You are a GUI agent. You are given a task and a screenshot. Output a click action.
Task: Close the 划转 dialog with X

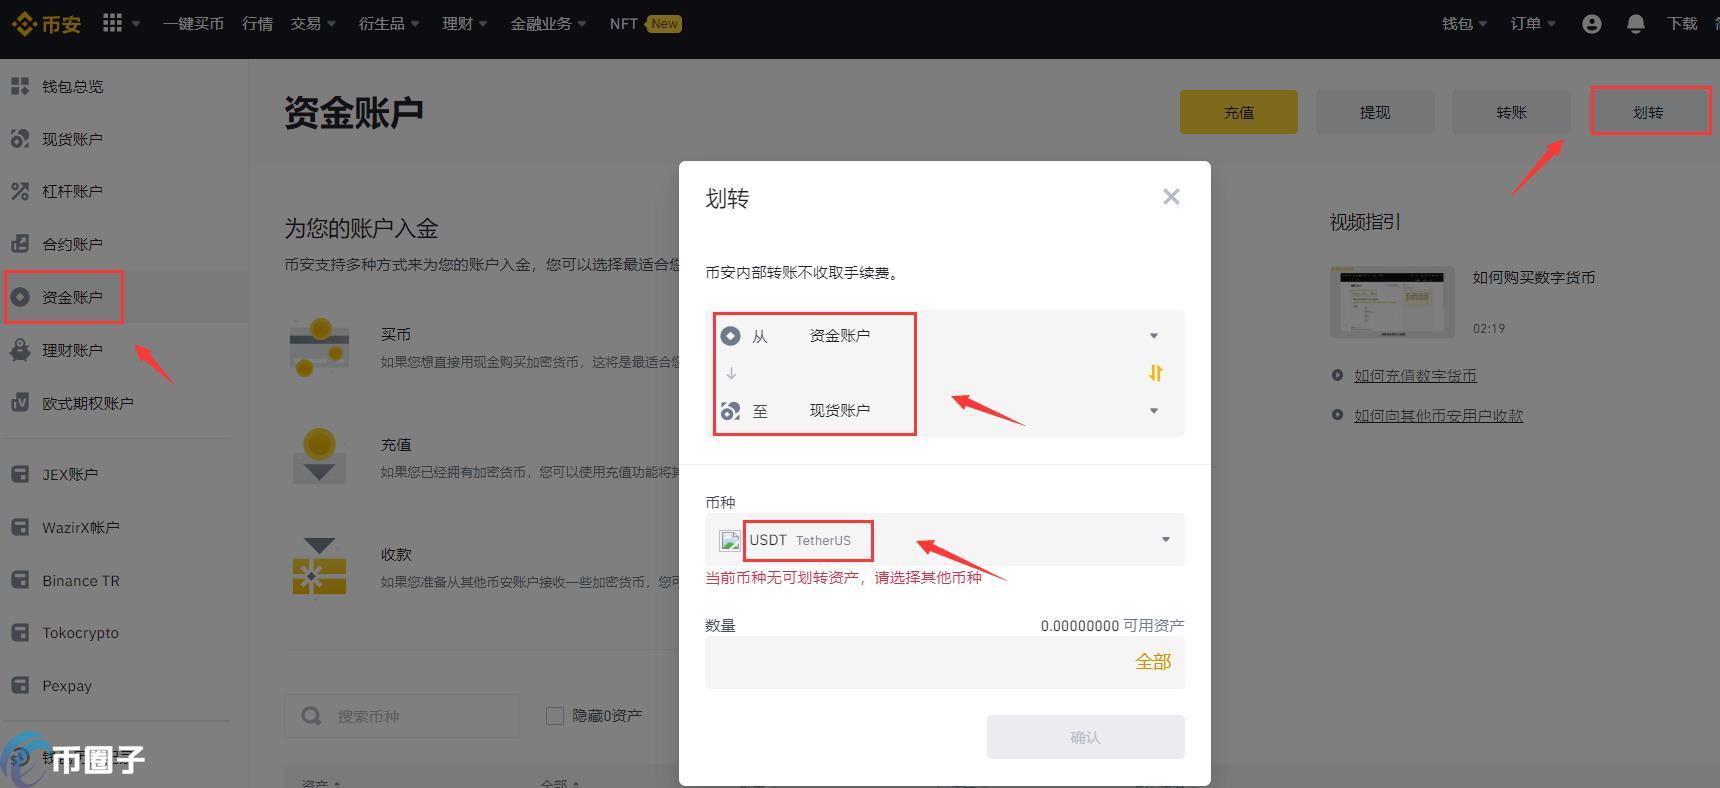click(1171, 197)
